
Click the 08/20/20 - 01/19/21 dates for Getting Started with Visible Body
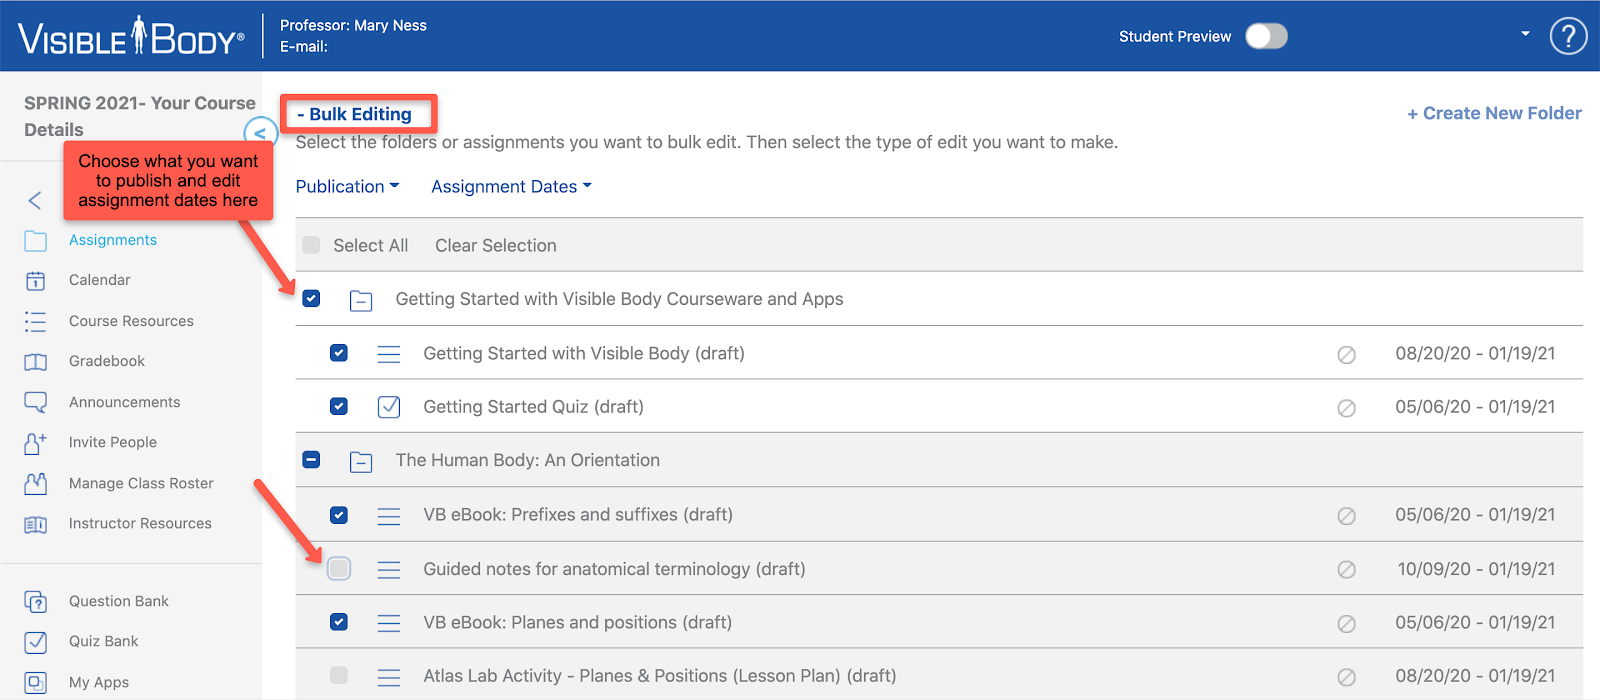[1475, 353]
